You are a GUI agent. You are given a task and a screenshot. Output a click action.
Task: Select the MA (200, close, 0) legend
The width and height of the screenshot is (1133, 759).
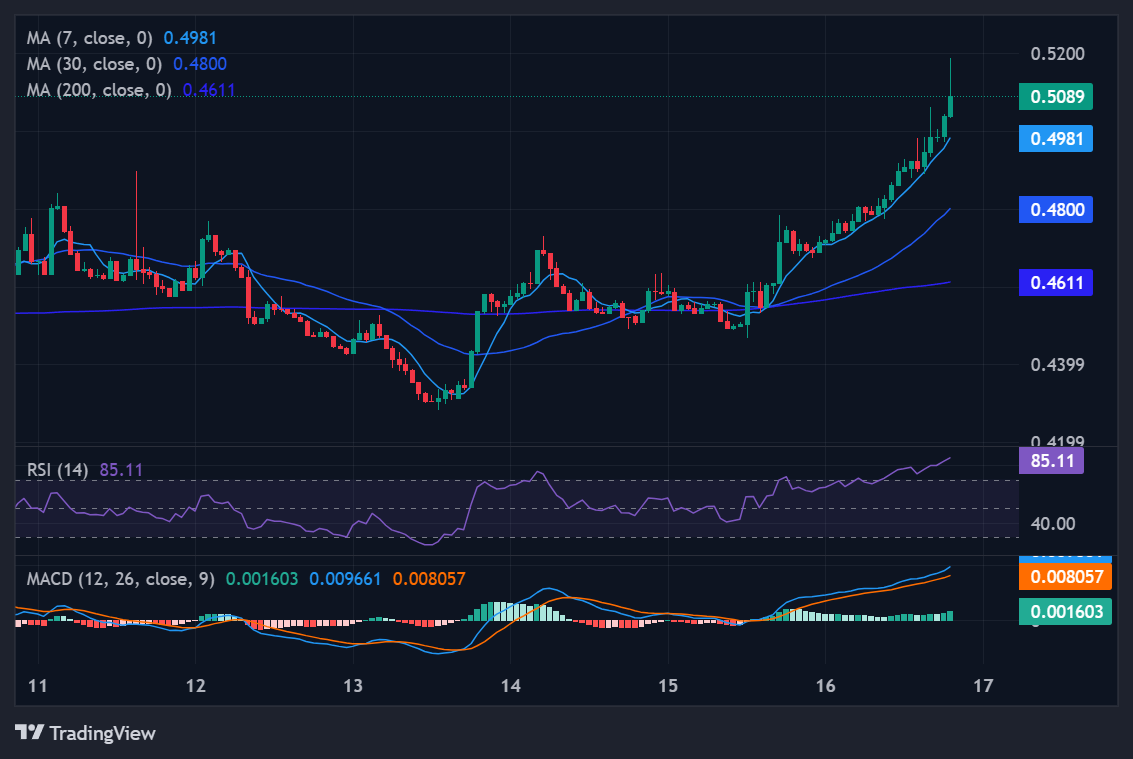click(x=100, y=90)
